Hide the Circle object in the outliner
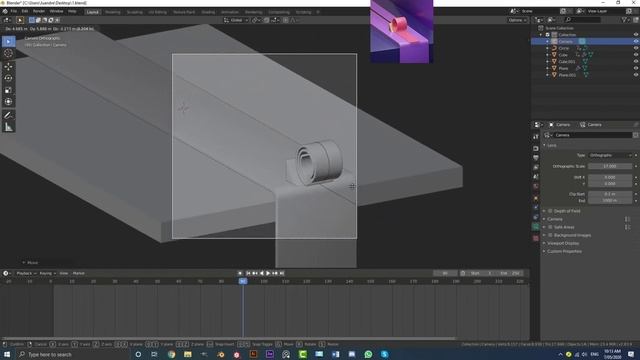This screenshot has width=640, height=360. 636,48
